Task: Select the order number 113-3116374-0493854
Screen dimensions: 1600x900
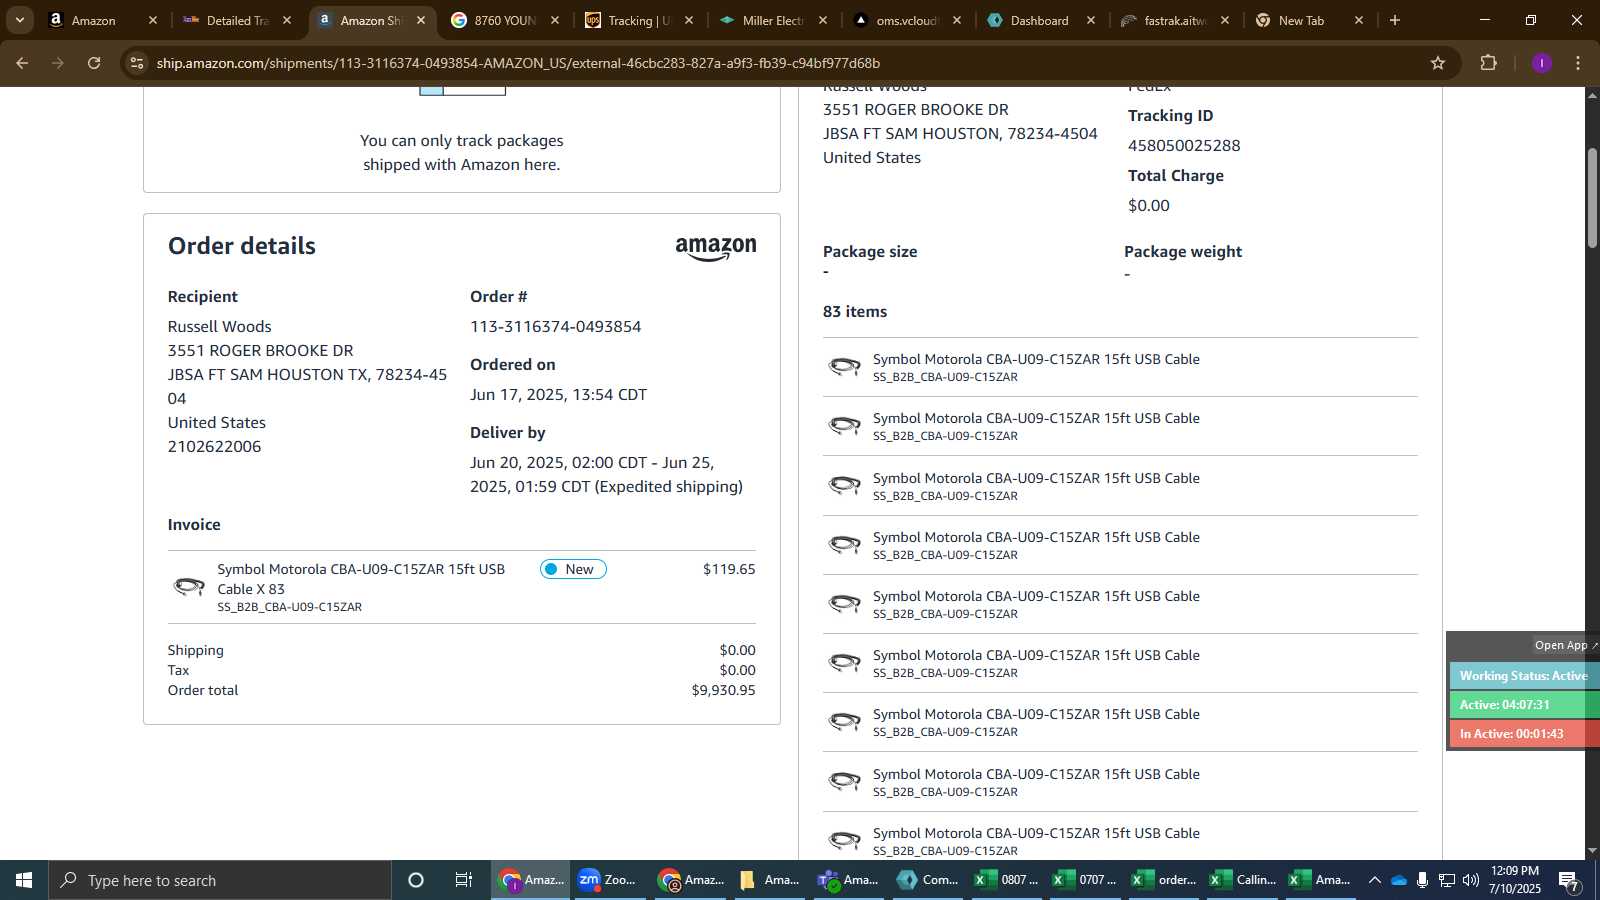Action: [x=556, y=327]
